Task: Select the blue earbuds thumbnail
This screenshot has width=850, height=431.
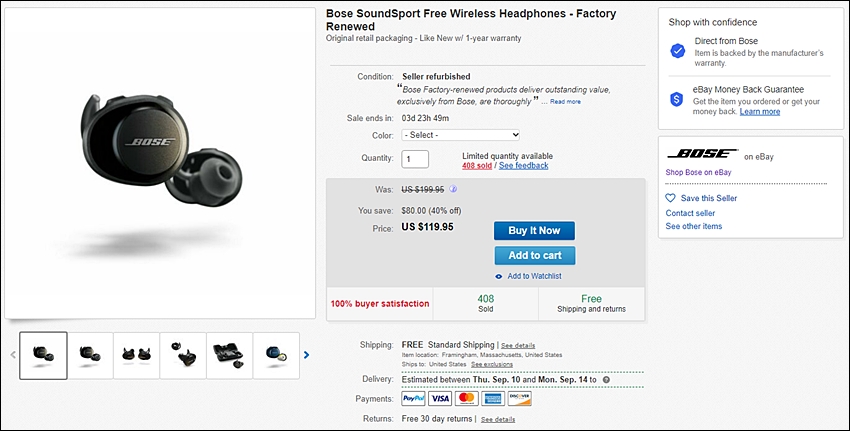Action: click(x=276, y=356)
